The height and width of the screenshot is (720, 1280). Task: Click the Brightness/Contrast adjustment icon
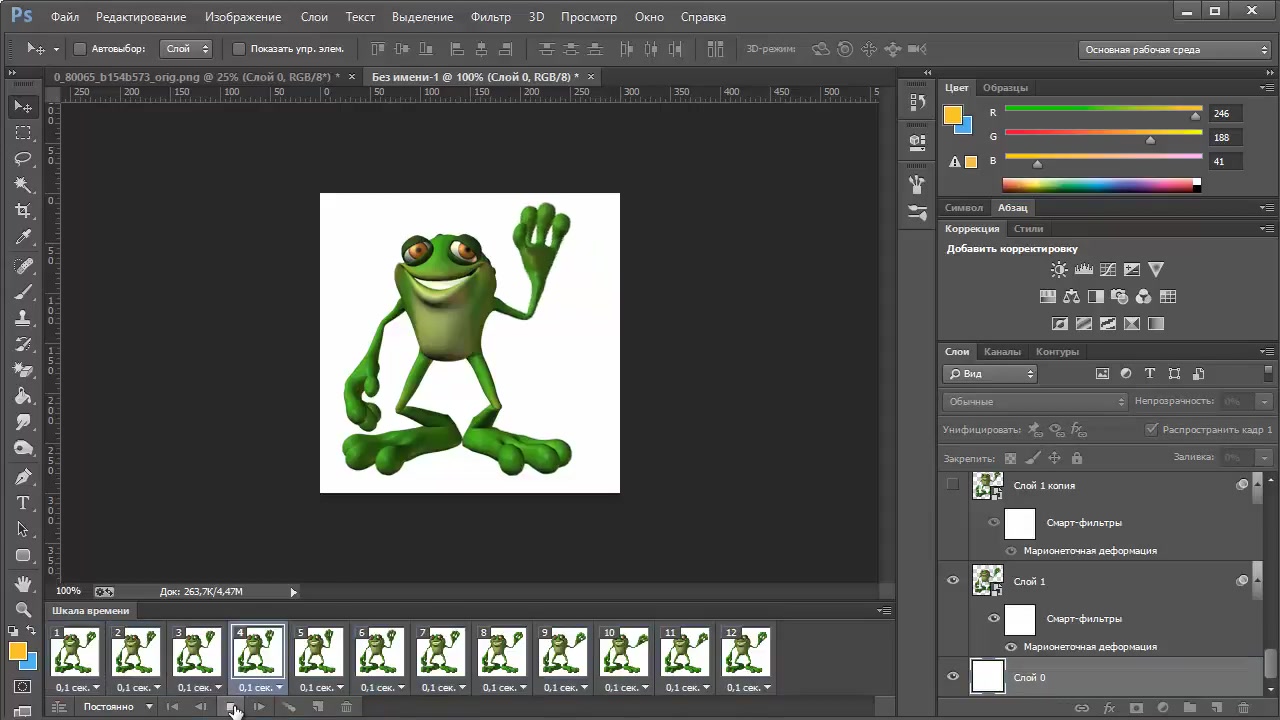tap(1059, 269)
